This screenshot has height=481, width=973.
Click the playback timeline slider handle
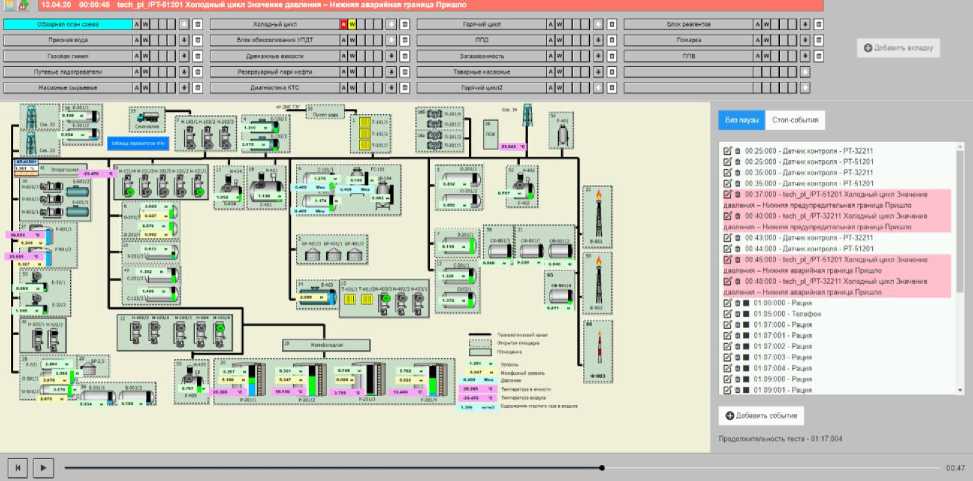(602, 467)
